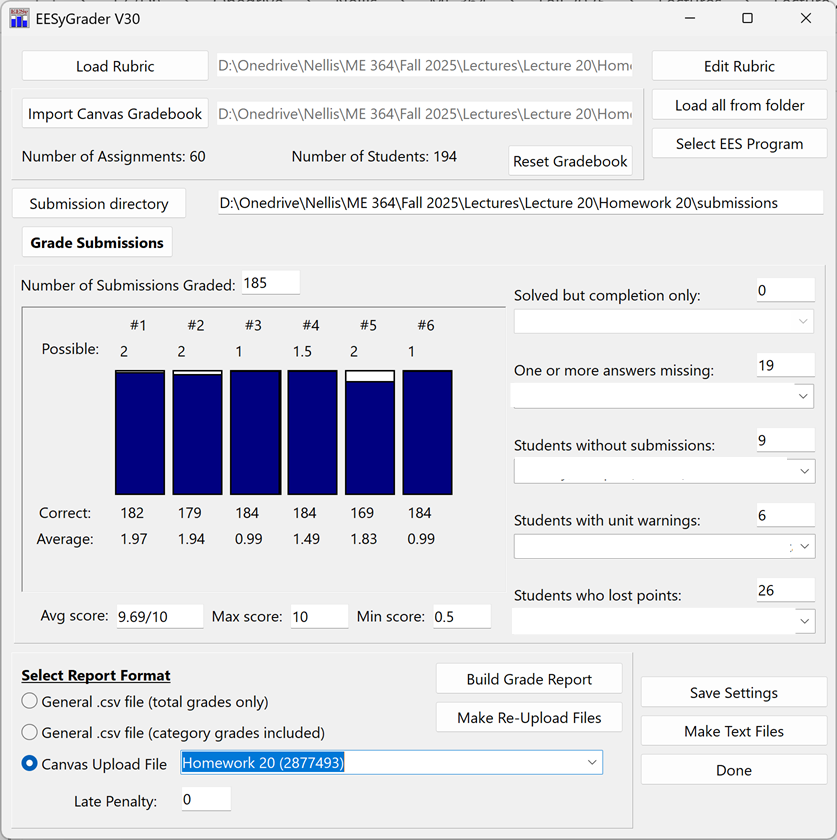Click the EESyGrader app icon in title bar

[19, 18]
